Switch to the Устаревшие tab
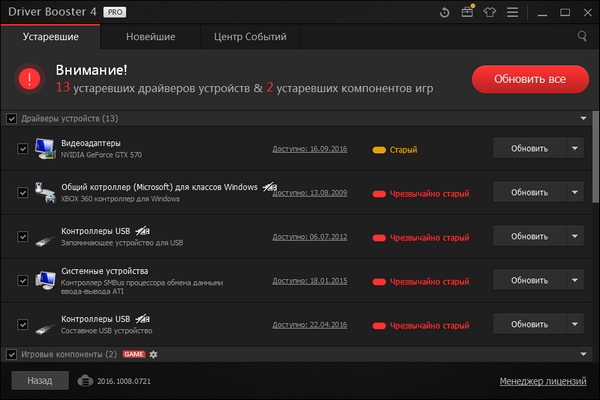 click(x=51, y=37)
